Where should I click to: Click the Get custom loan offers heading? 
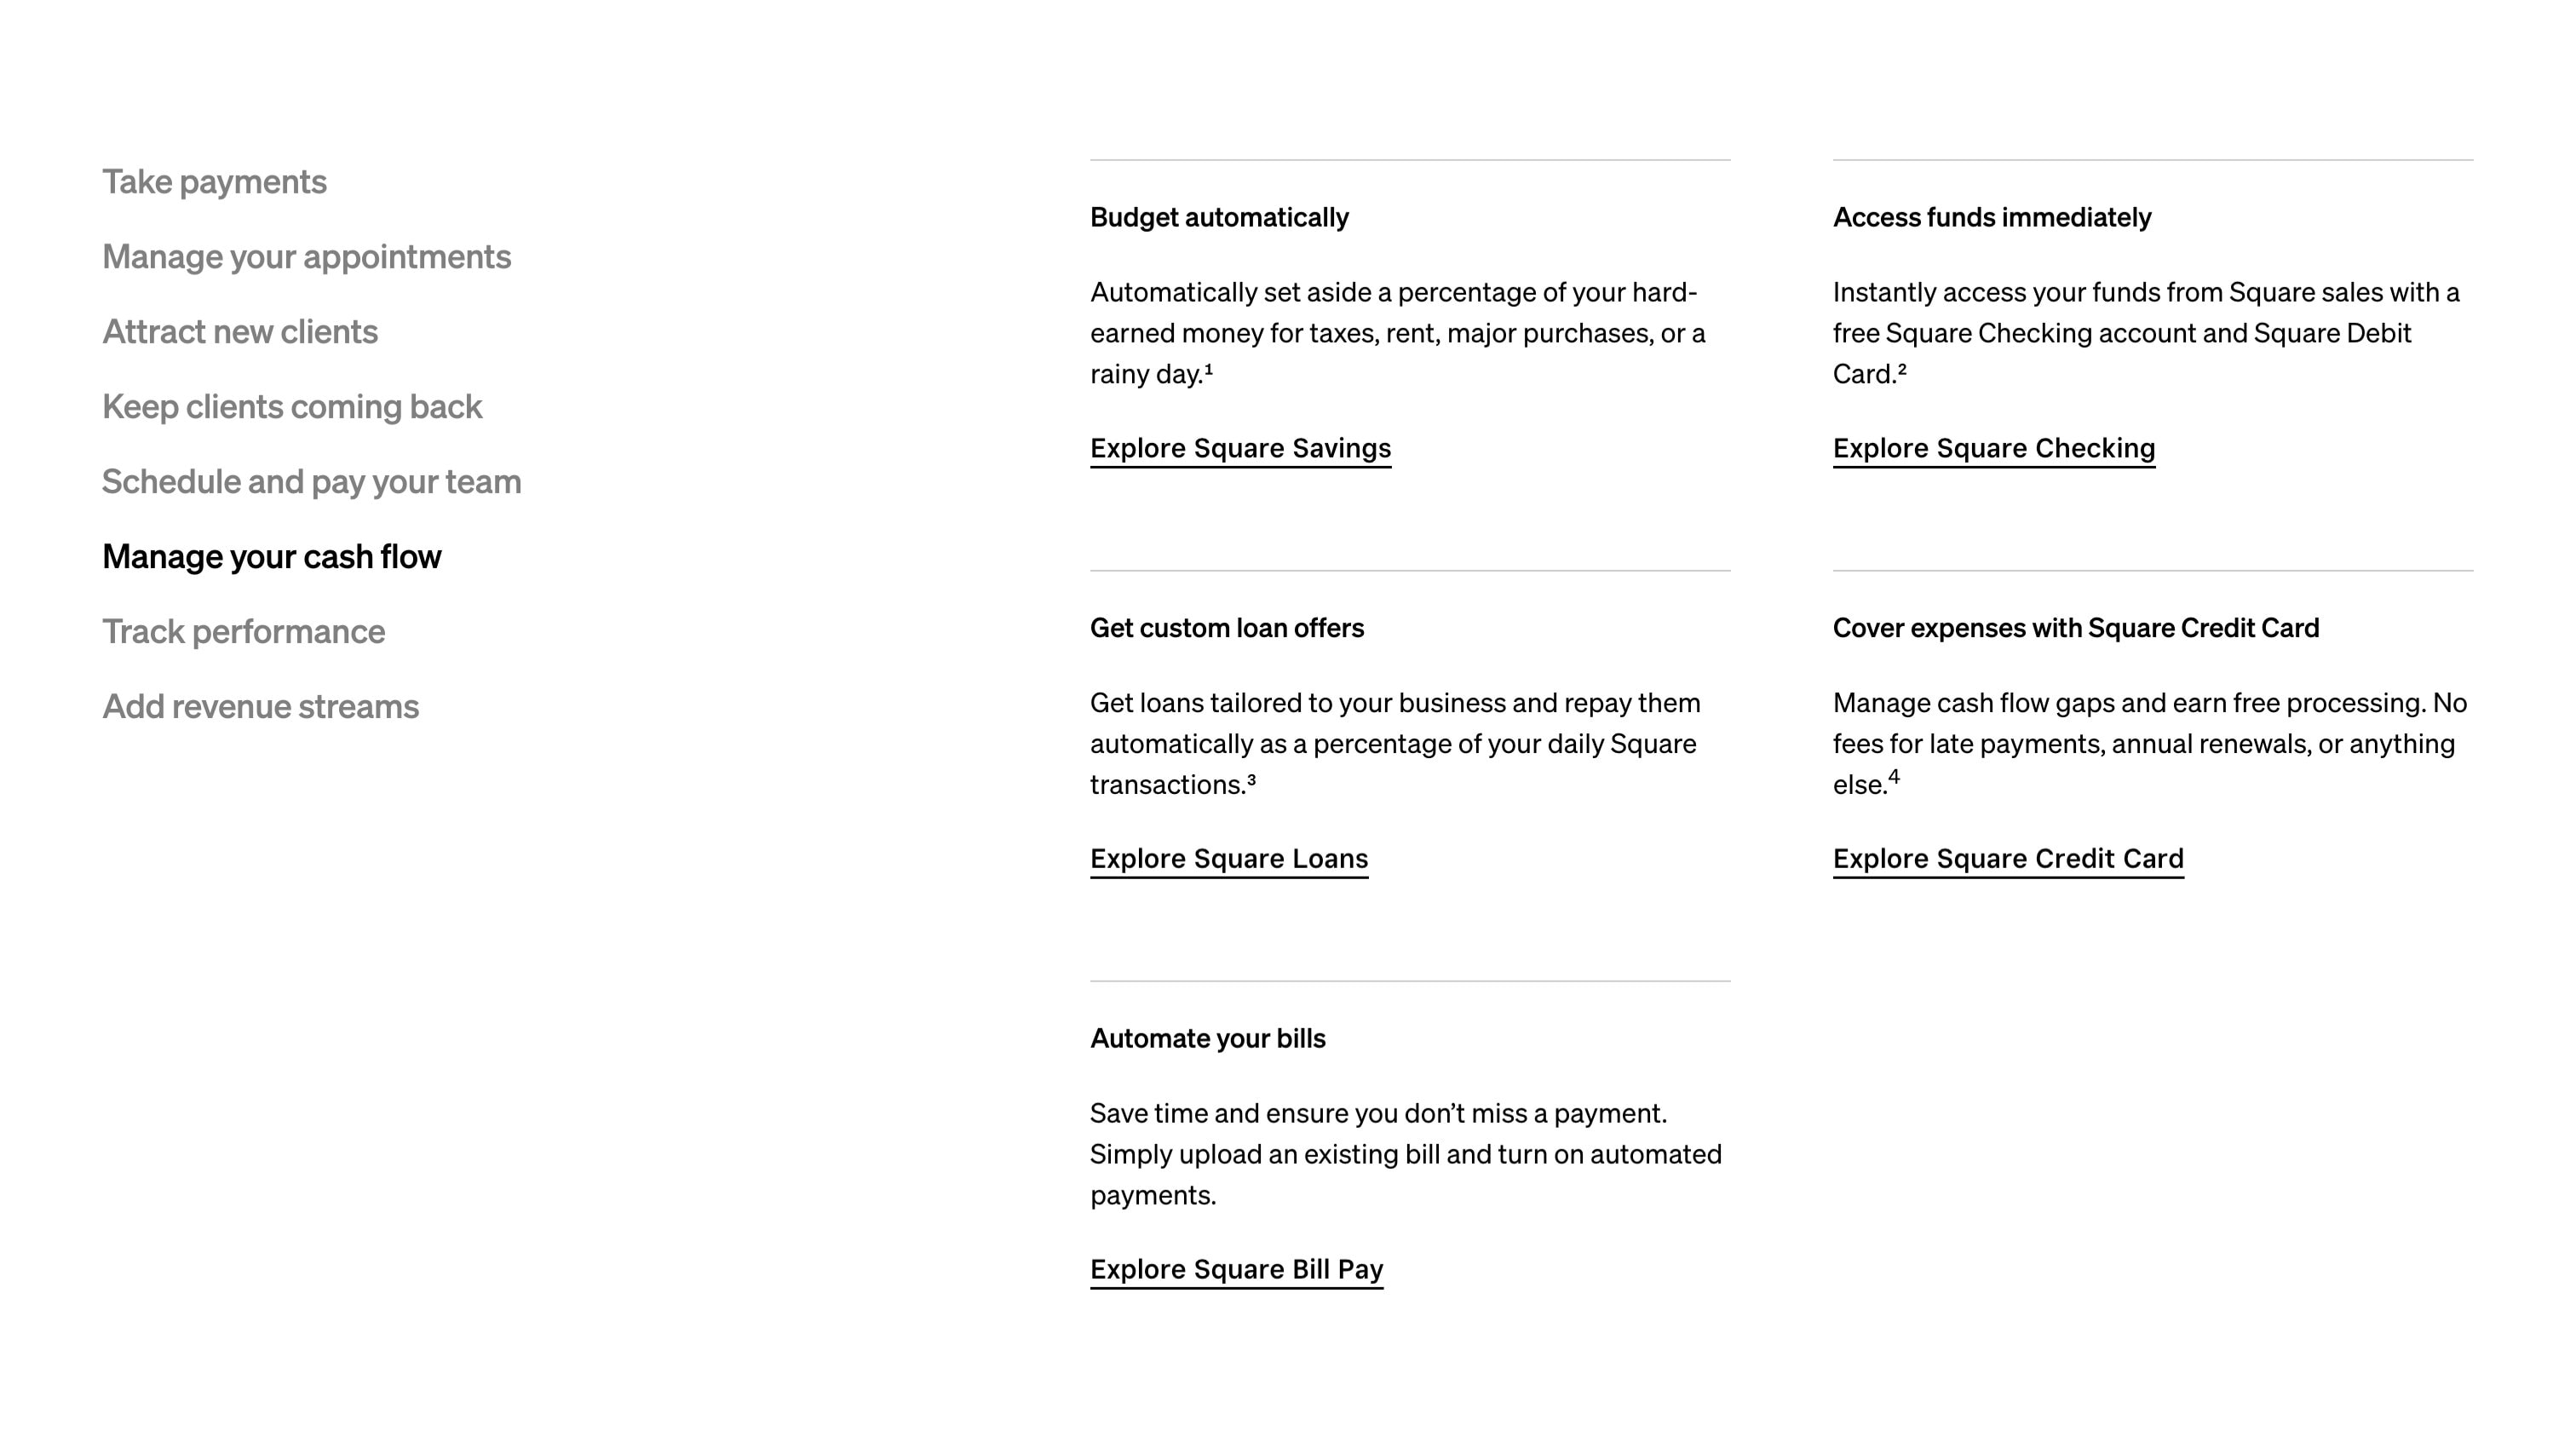(1226, 628)
